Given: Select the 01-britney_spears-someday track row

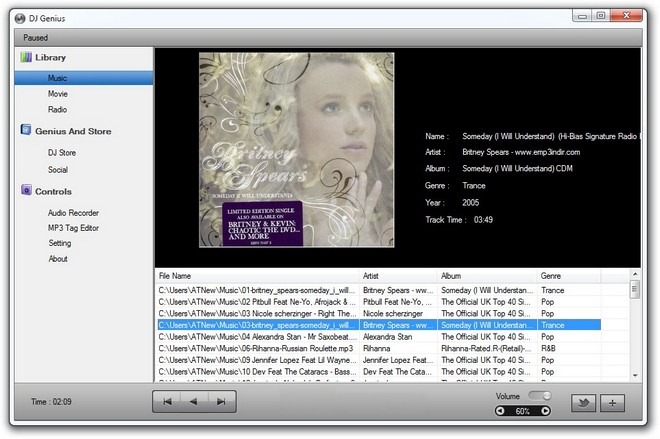Looking at the screenshot, I should click(x=379, y=290).
